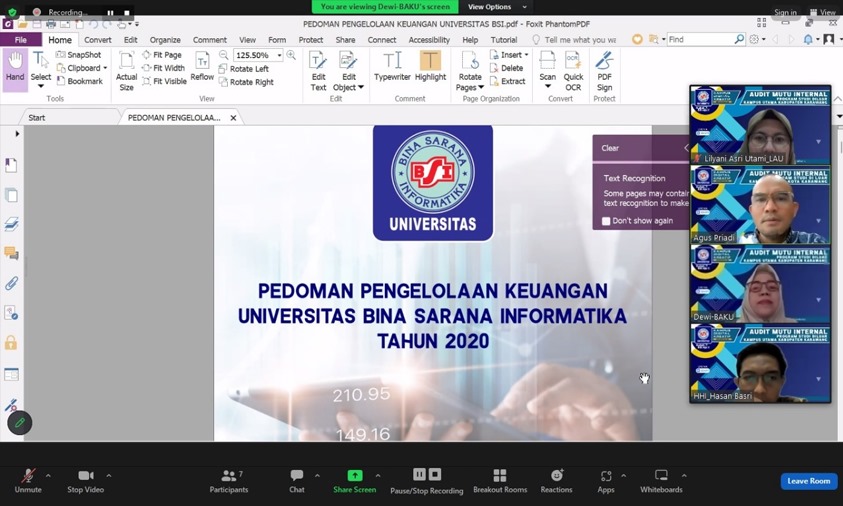Open the Typewriter comment tool

(392, 67)
